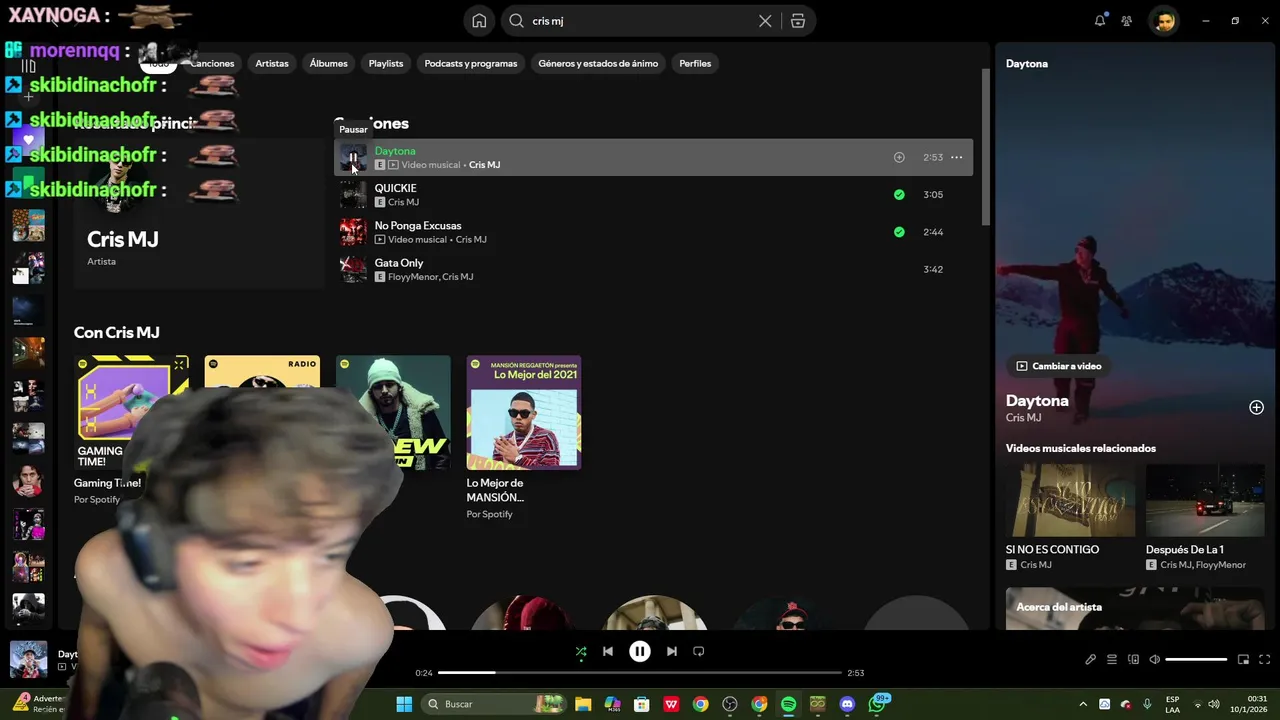Clear the 'cris mj' search text

[x=765, y=21]
